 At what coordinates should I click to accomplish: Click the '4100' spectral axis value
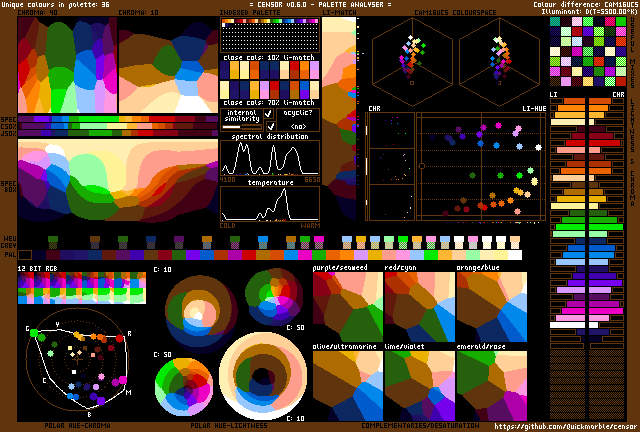[x=227, y=179]
